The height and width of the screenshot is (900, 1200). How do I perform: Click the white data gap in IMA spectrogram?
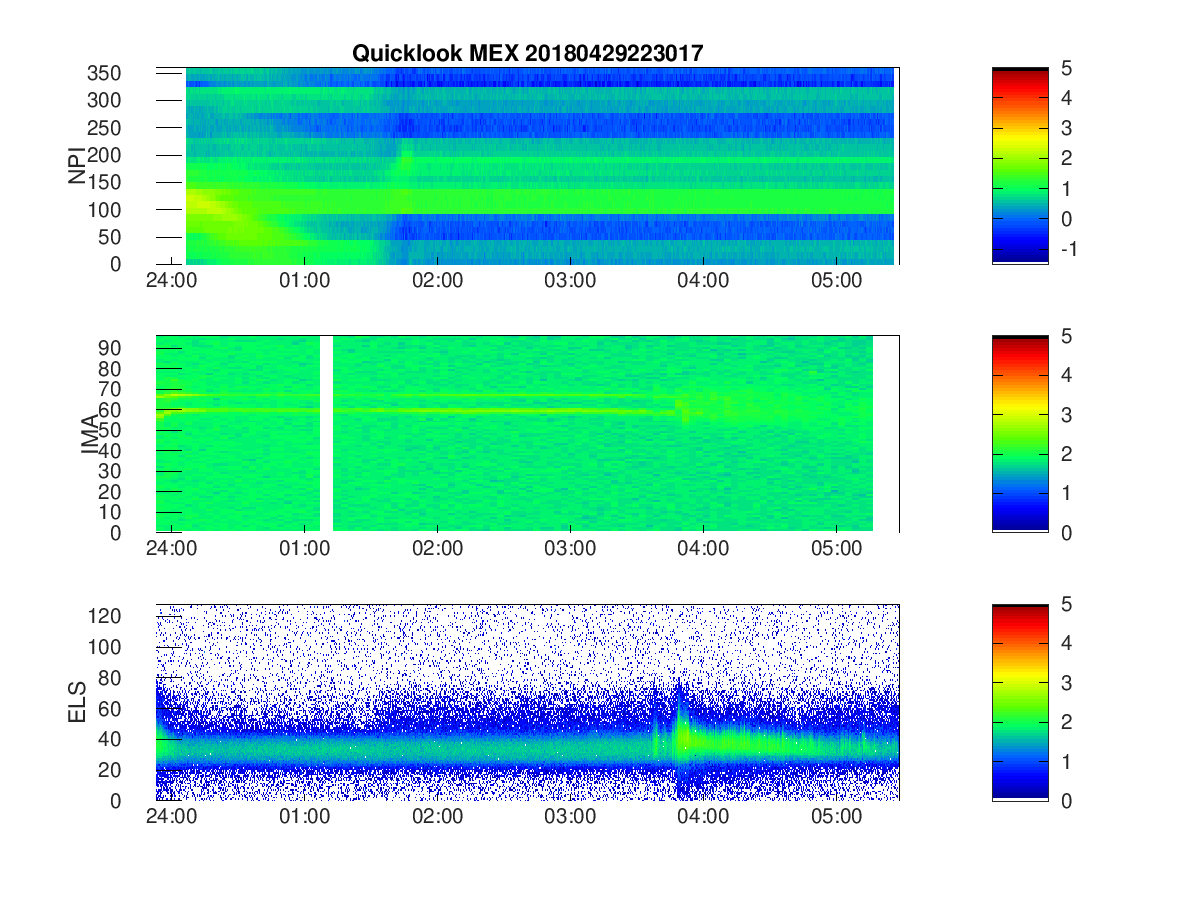[326, 434]
